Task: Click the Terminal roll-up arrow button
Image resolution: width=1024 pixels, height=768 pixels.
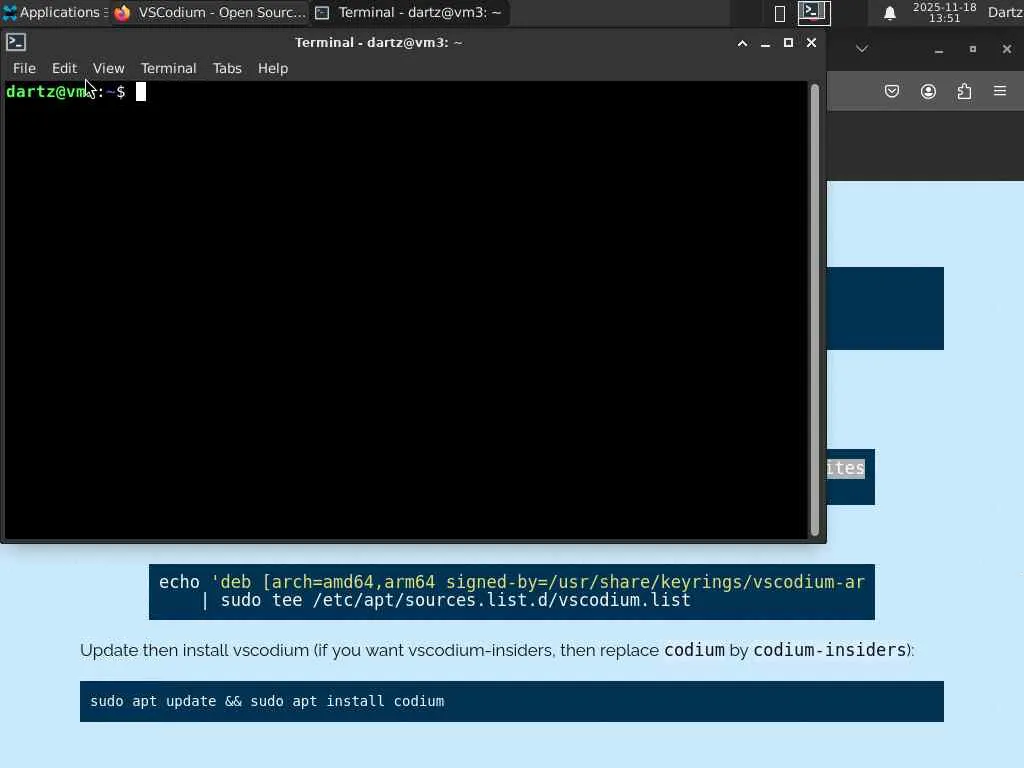Action: [x=743, y=43]
